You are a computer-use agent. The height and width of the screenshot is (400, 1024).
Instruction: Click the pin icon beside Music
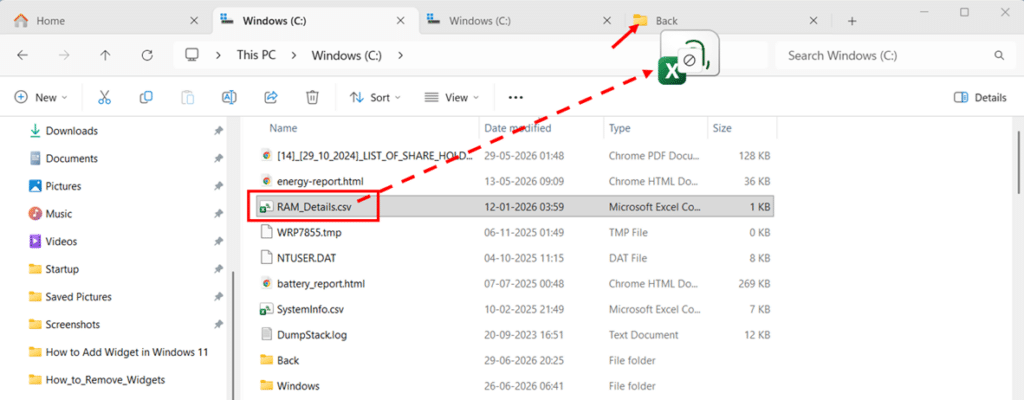[x=218, y=214]
